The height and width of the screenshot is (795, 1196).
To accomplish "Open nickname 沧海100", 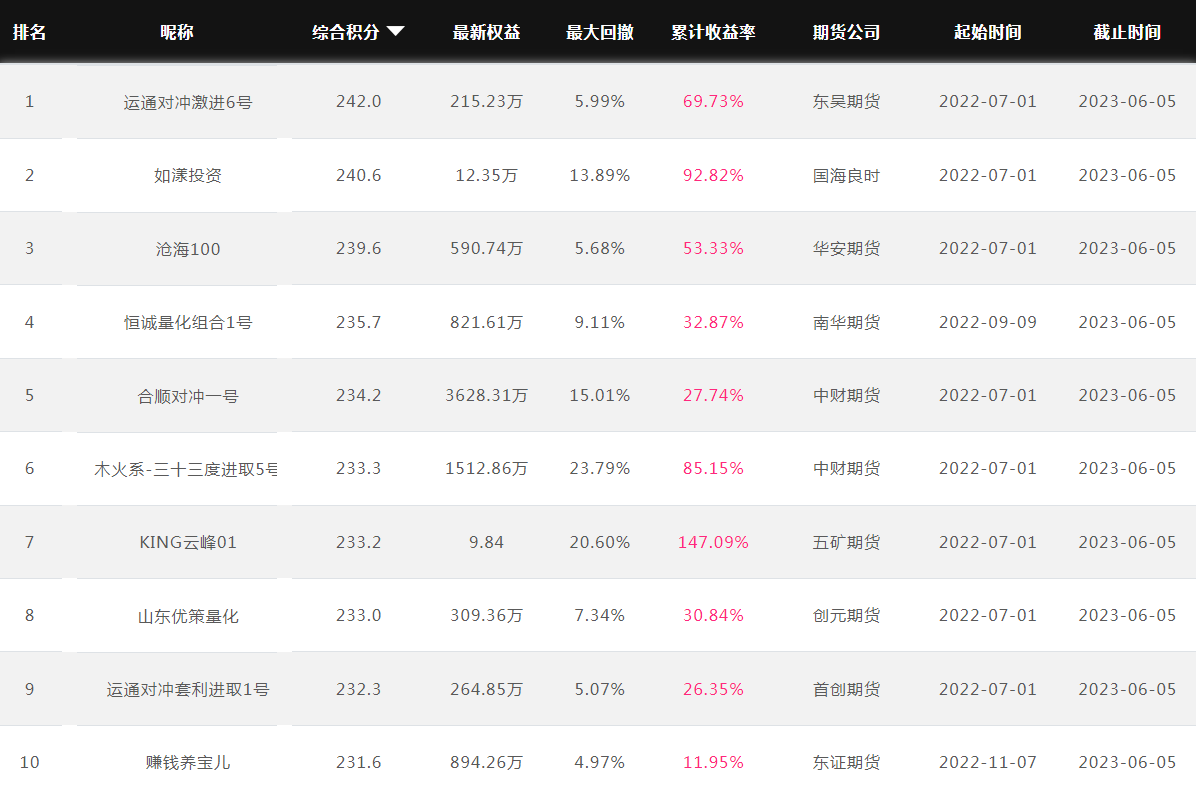I will click(x=188, y=249).
